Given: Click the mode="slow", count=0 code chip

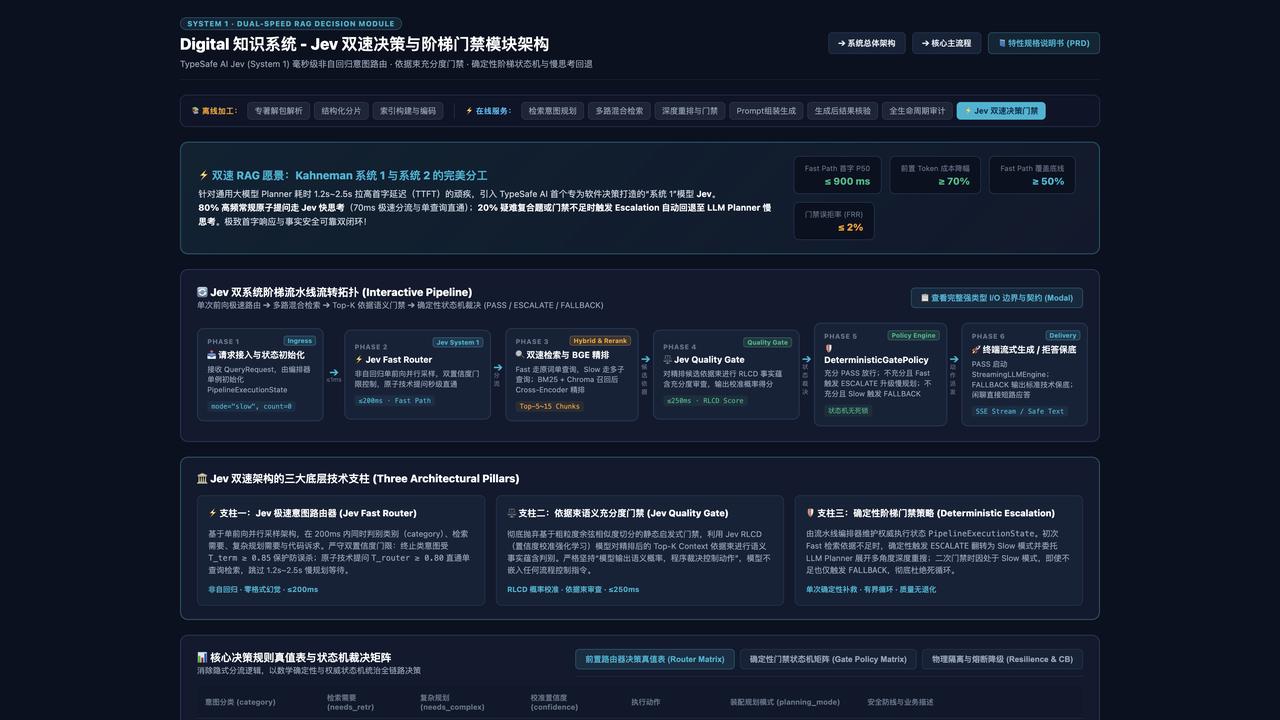Looking at the screenshot, I should click(x=251, y=407).
